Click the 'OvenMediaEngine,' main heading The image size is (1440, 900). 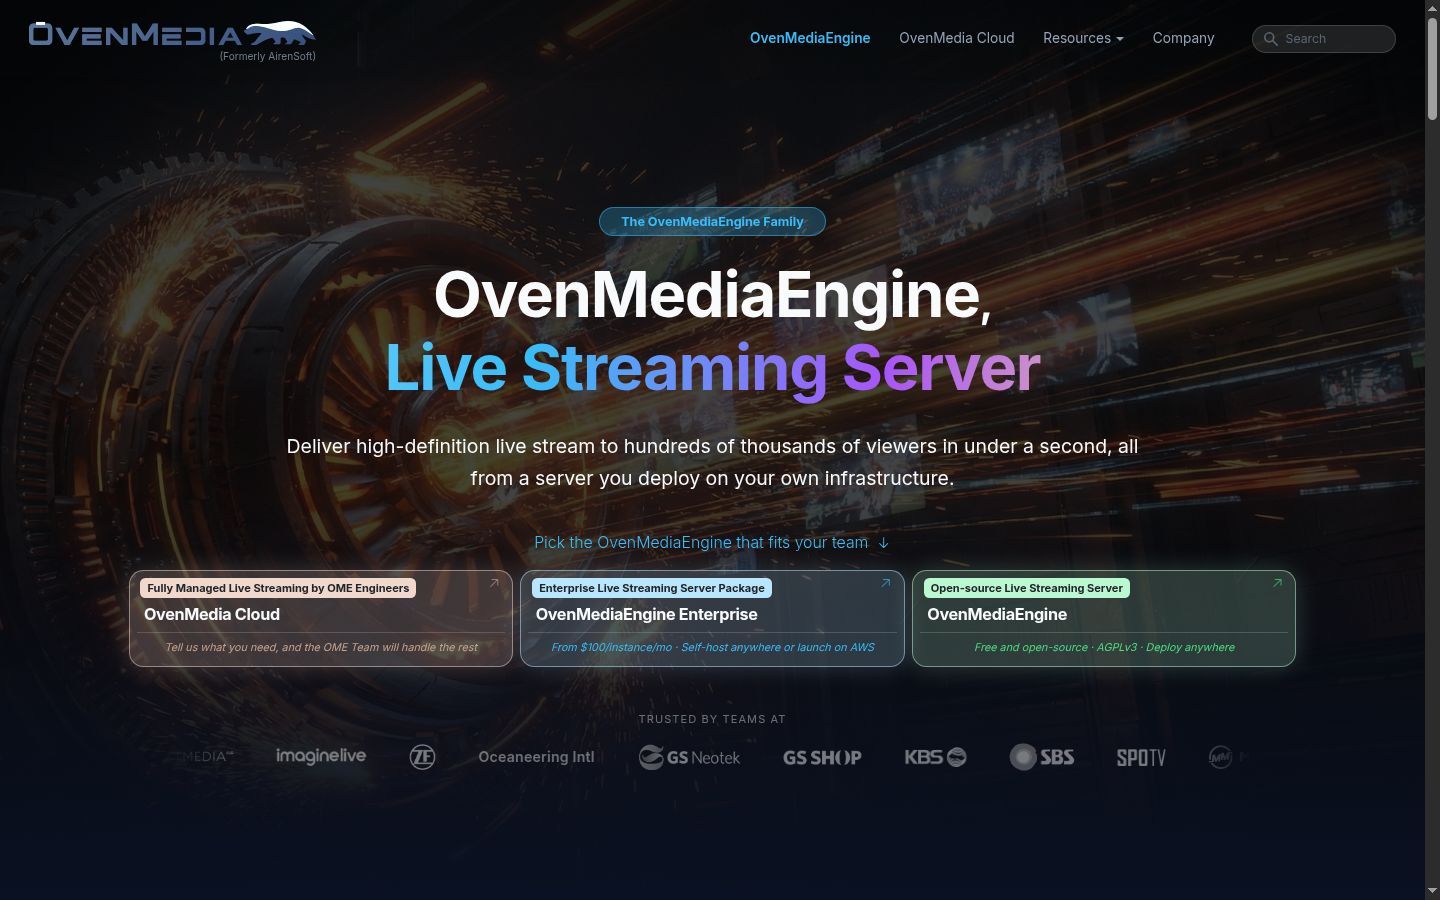point(712,295)
